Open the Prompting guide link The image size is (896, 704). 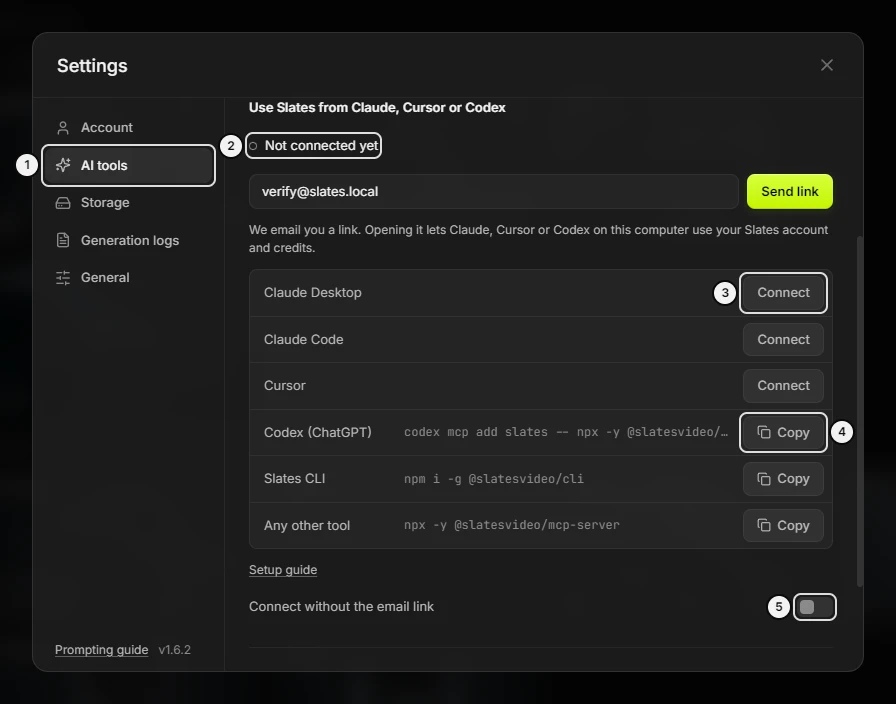tap(101, 650)
